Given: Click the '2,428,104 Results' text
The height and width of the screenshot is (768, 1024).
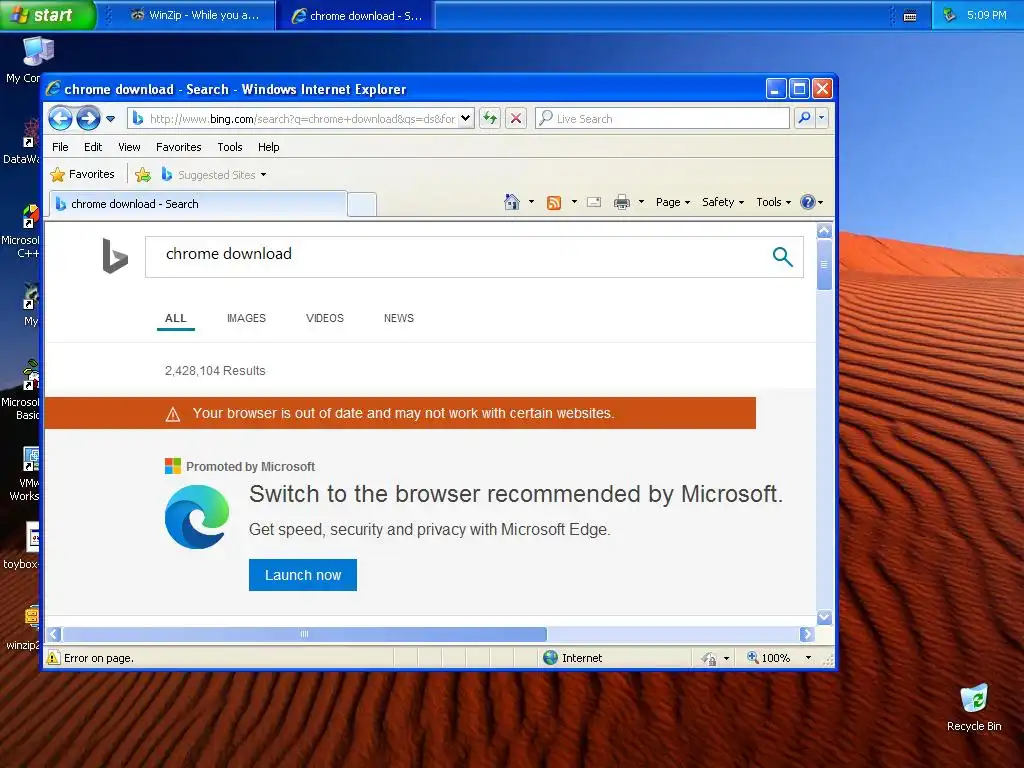Looking at the screenshot, I should point(215,371).
